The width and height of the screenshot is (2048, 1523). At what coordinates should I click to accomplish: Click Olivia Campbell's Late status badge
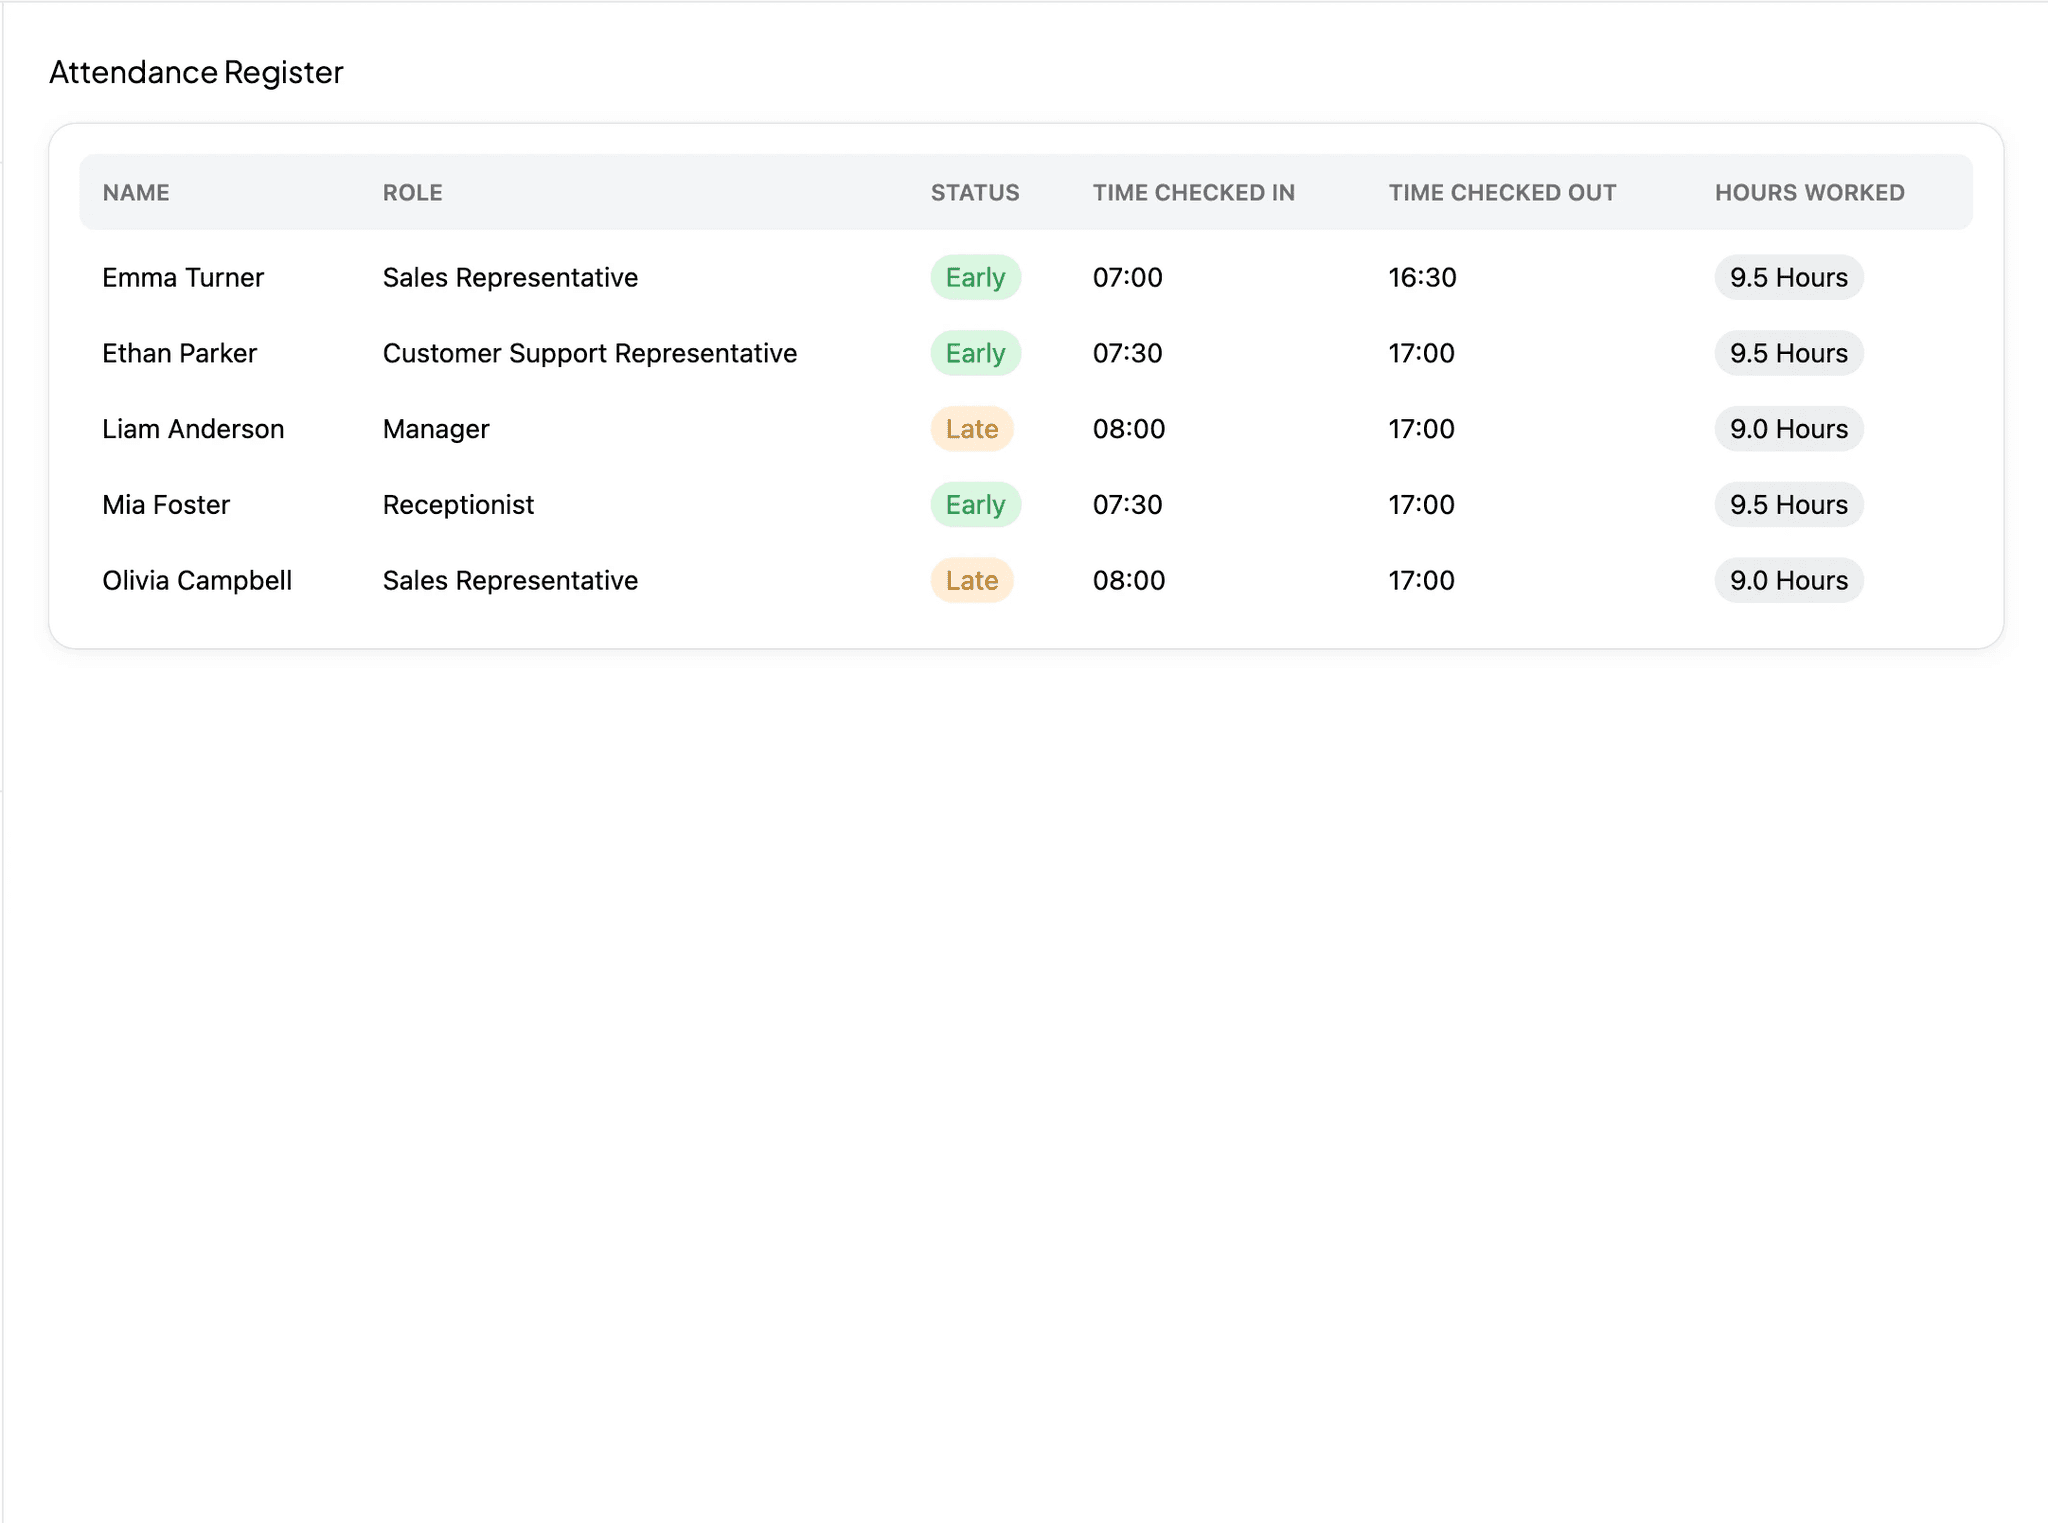[x=972, y=580]
